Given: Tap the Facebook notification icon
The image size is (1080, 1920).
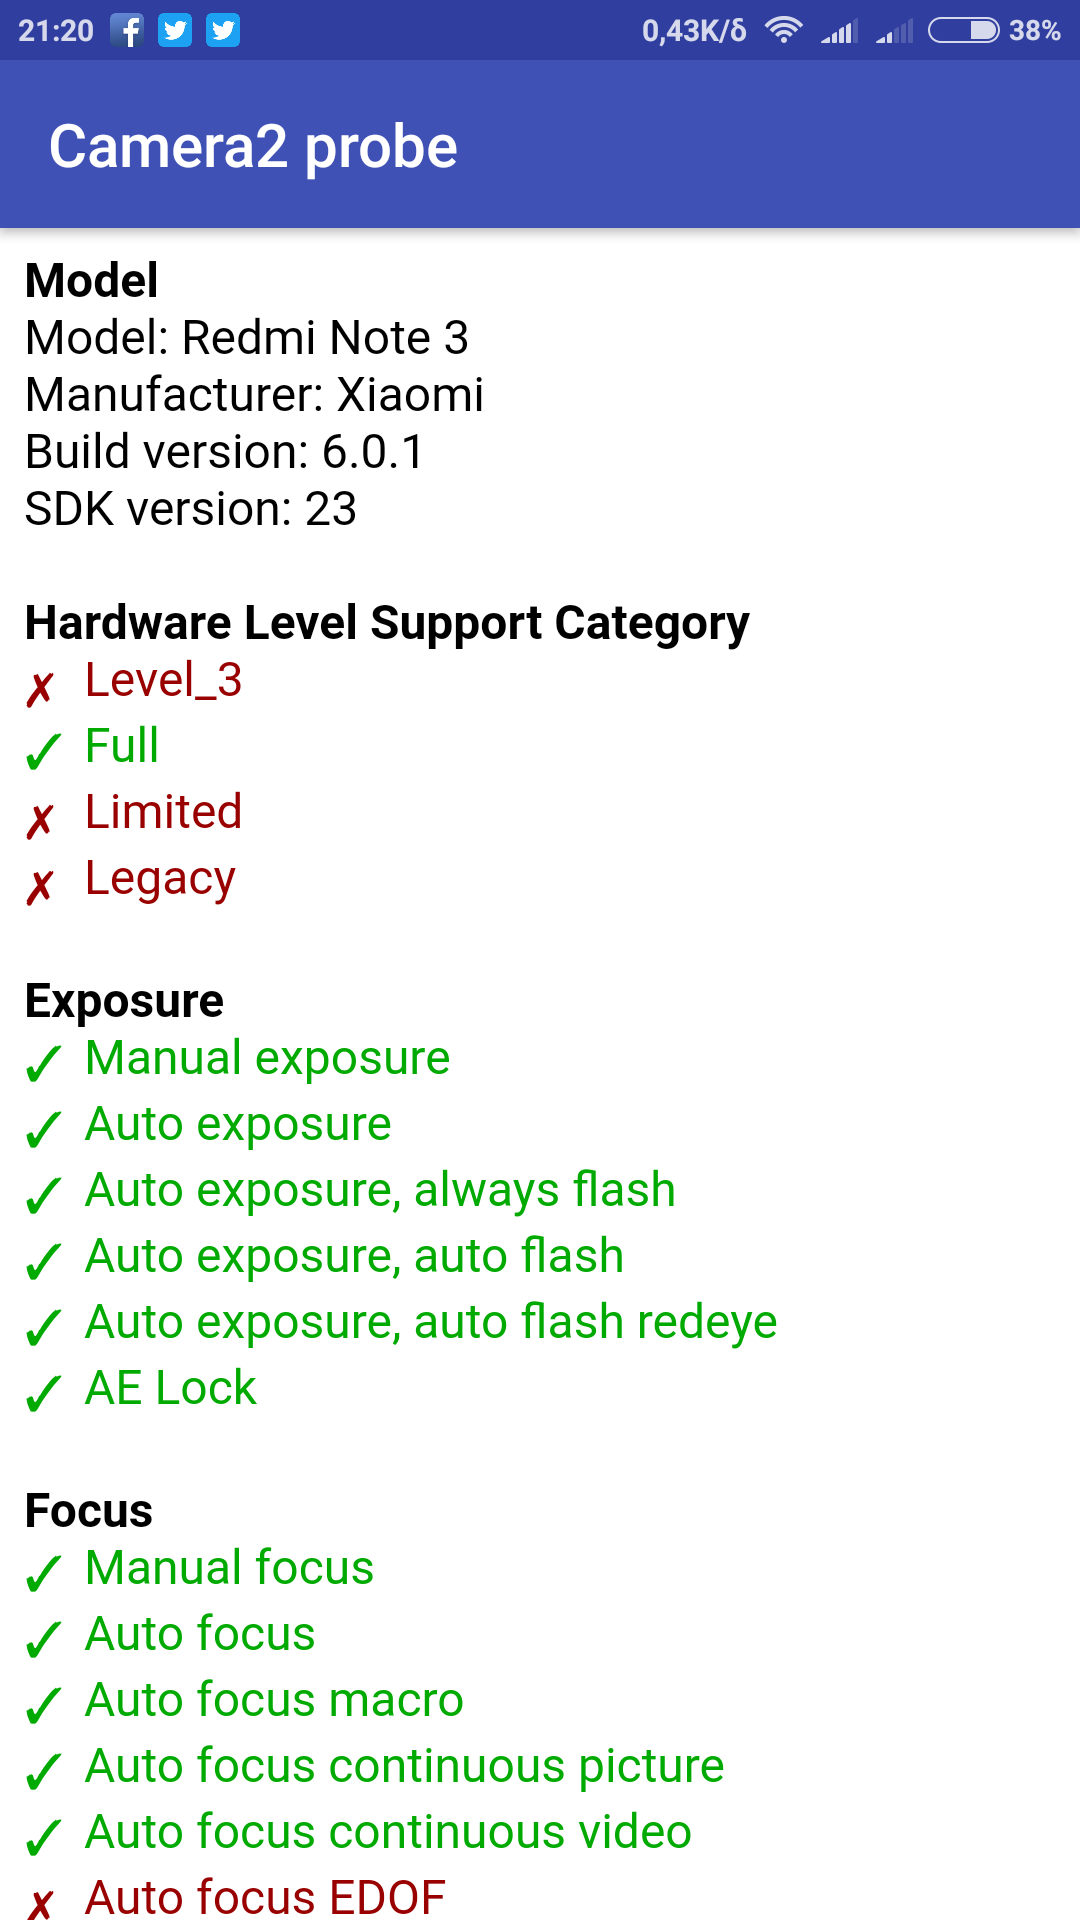Looking at the screenshot, I should coord(127,31).
